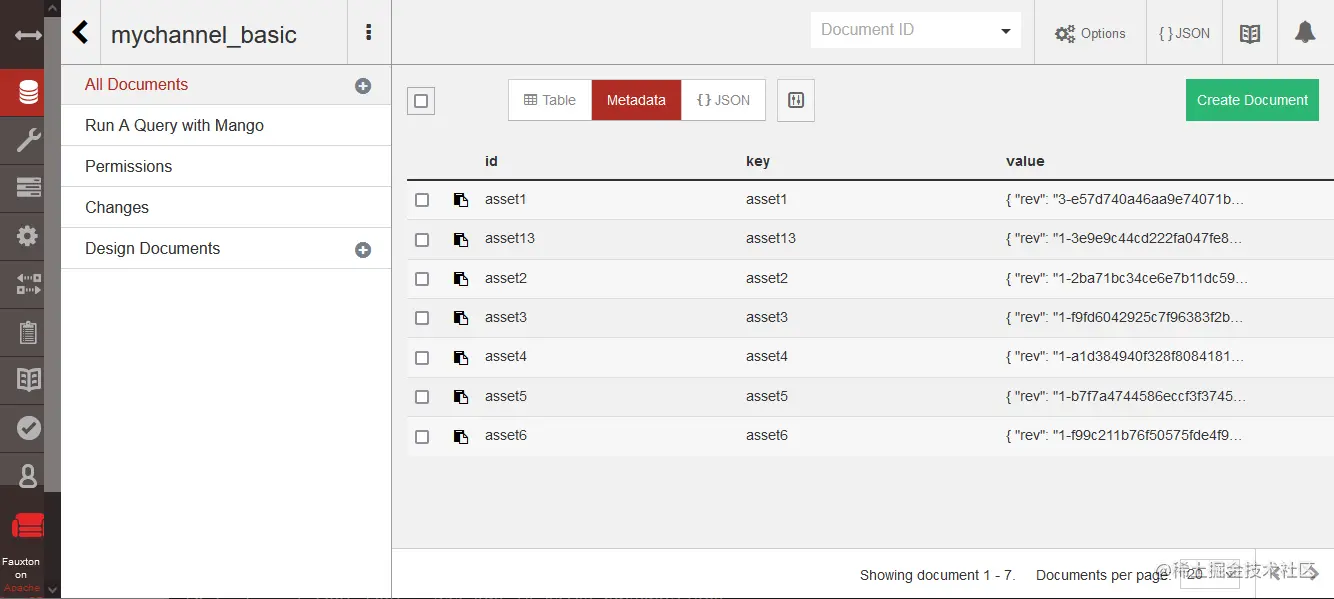Copy the asset5 document icon
Viewport: 1334px width, 599px height.
pos(461,397)
